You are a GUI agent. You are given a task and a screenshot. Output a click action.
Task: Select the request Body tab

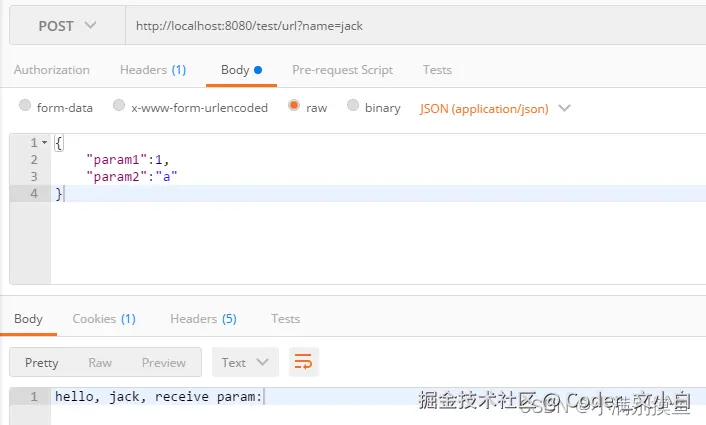tap(241, 70)
